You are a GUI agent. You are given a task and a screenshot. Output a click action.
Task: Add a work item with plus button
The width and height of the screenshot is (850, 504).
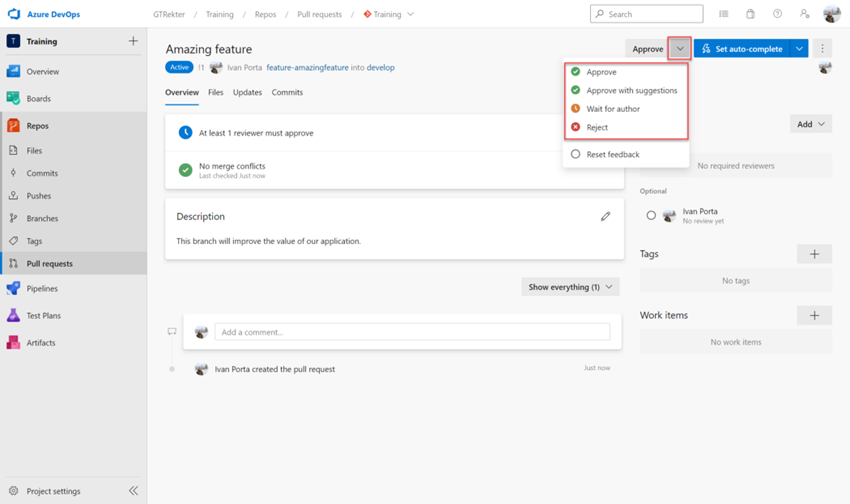(x=814, y=315)
